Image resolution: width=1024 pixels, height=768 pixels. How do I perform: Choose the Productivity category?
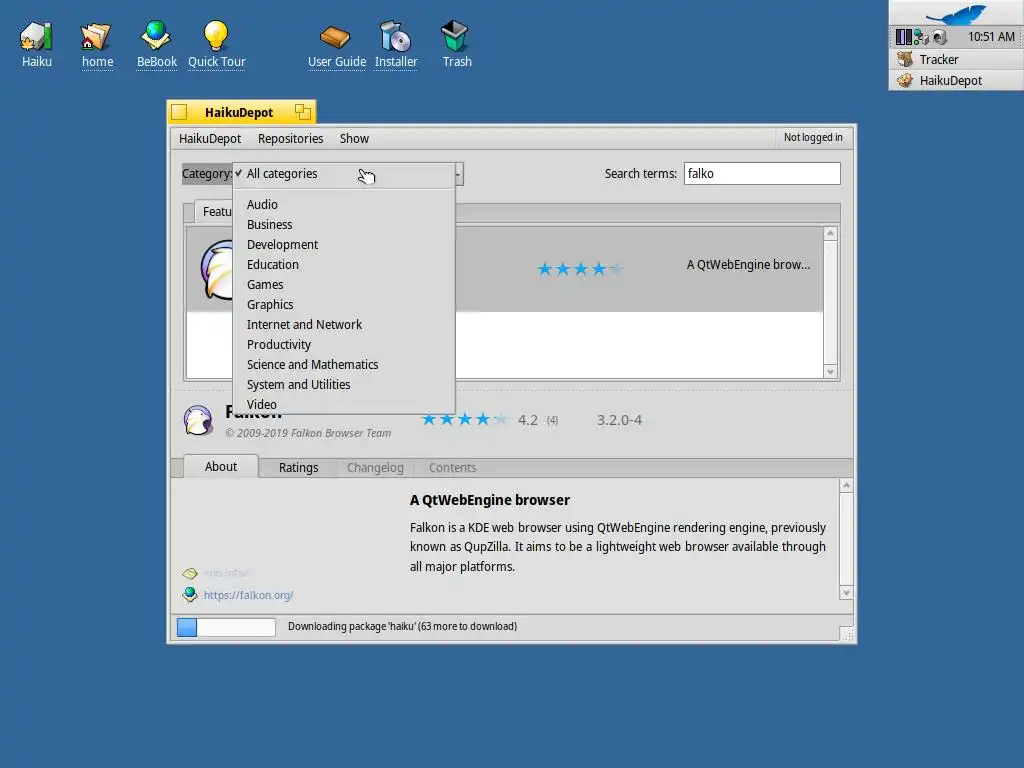344,345
